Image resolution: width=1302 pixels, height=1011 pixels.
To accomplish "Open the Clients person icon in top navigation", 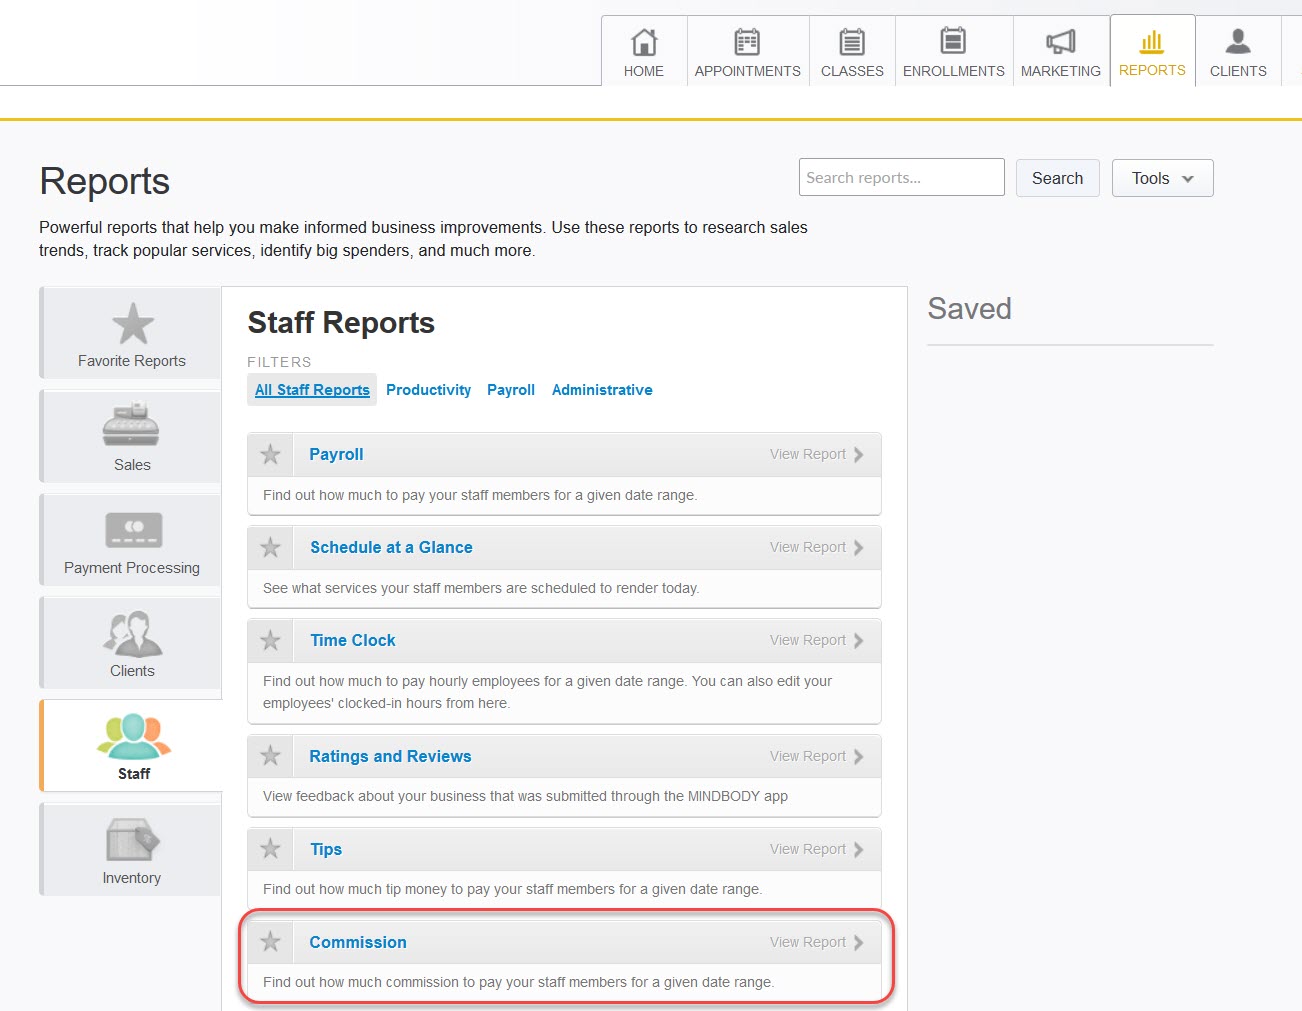I will tap(1237, 43).
